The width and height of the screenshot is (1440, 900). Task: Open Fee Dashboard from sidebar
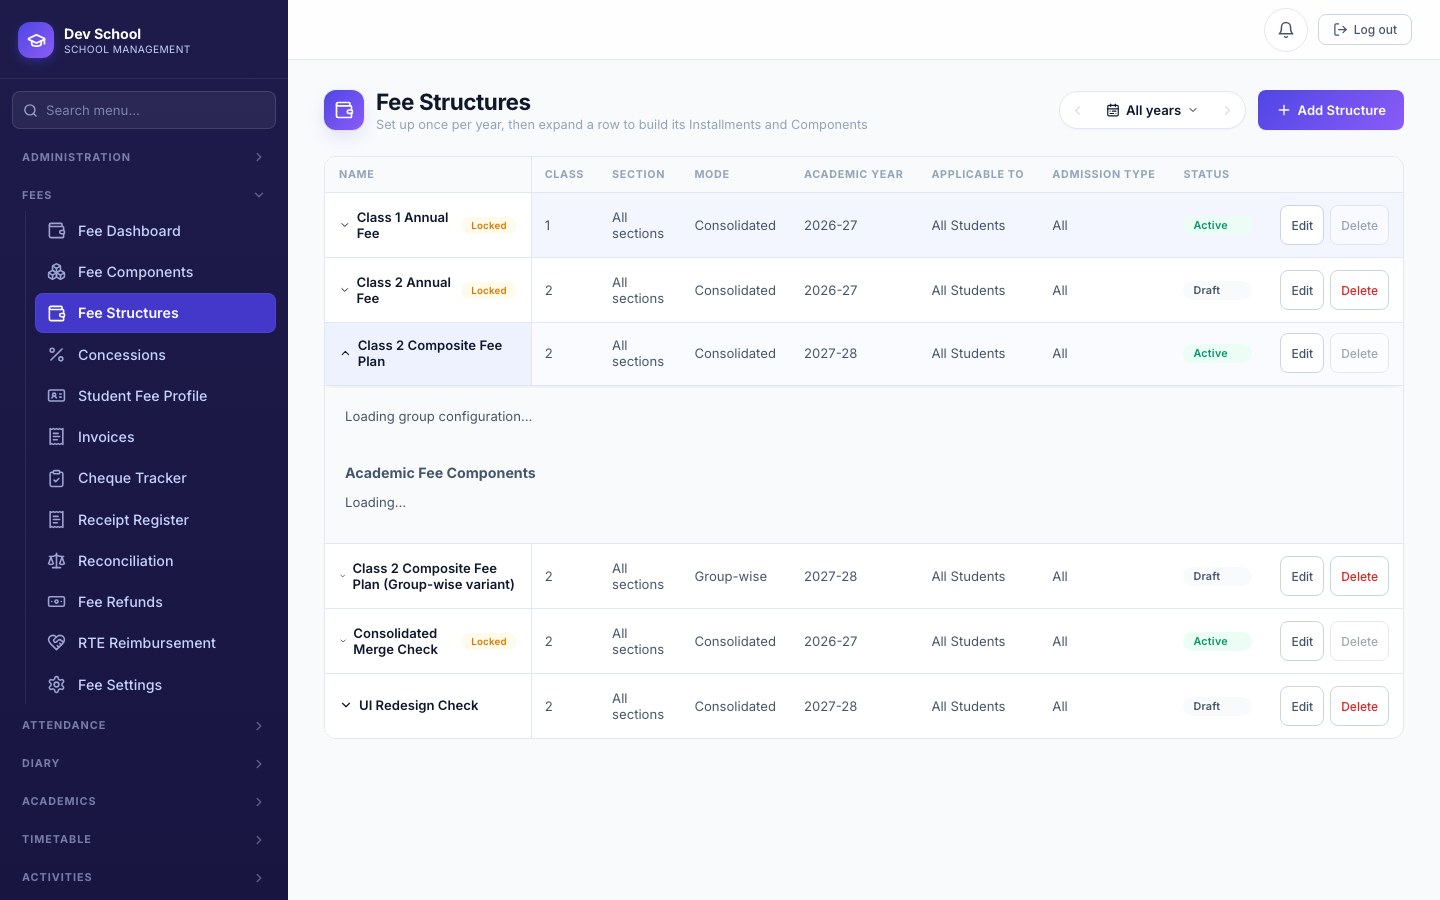[155, 231]
